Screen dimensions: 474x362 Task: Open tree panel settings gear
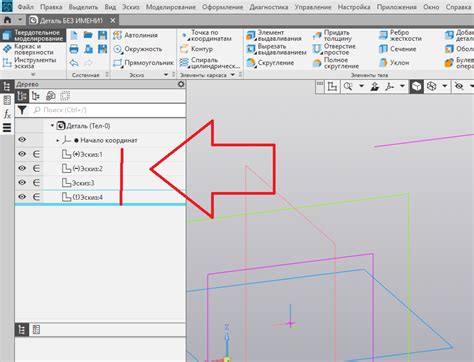click(181, 84)
